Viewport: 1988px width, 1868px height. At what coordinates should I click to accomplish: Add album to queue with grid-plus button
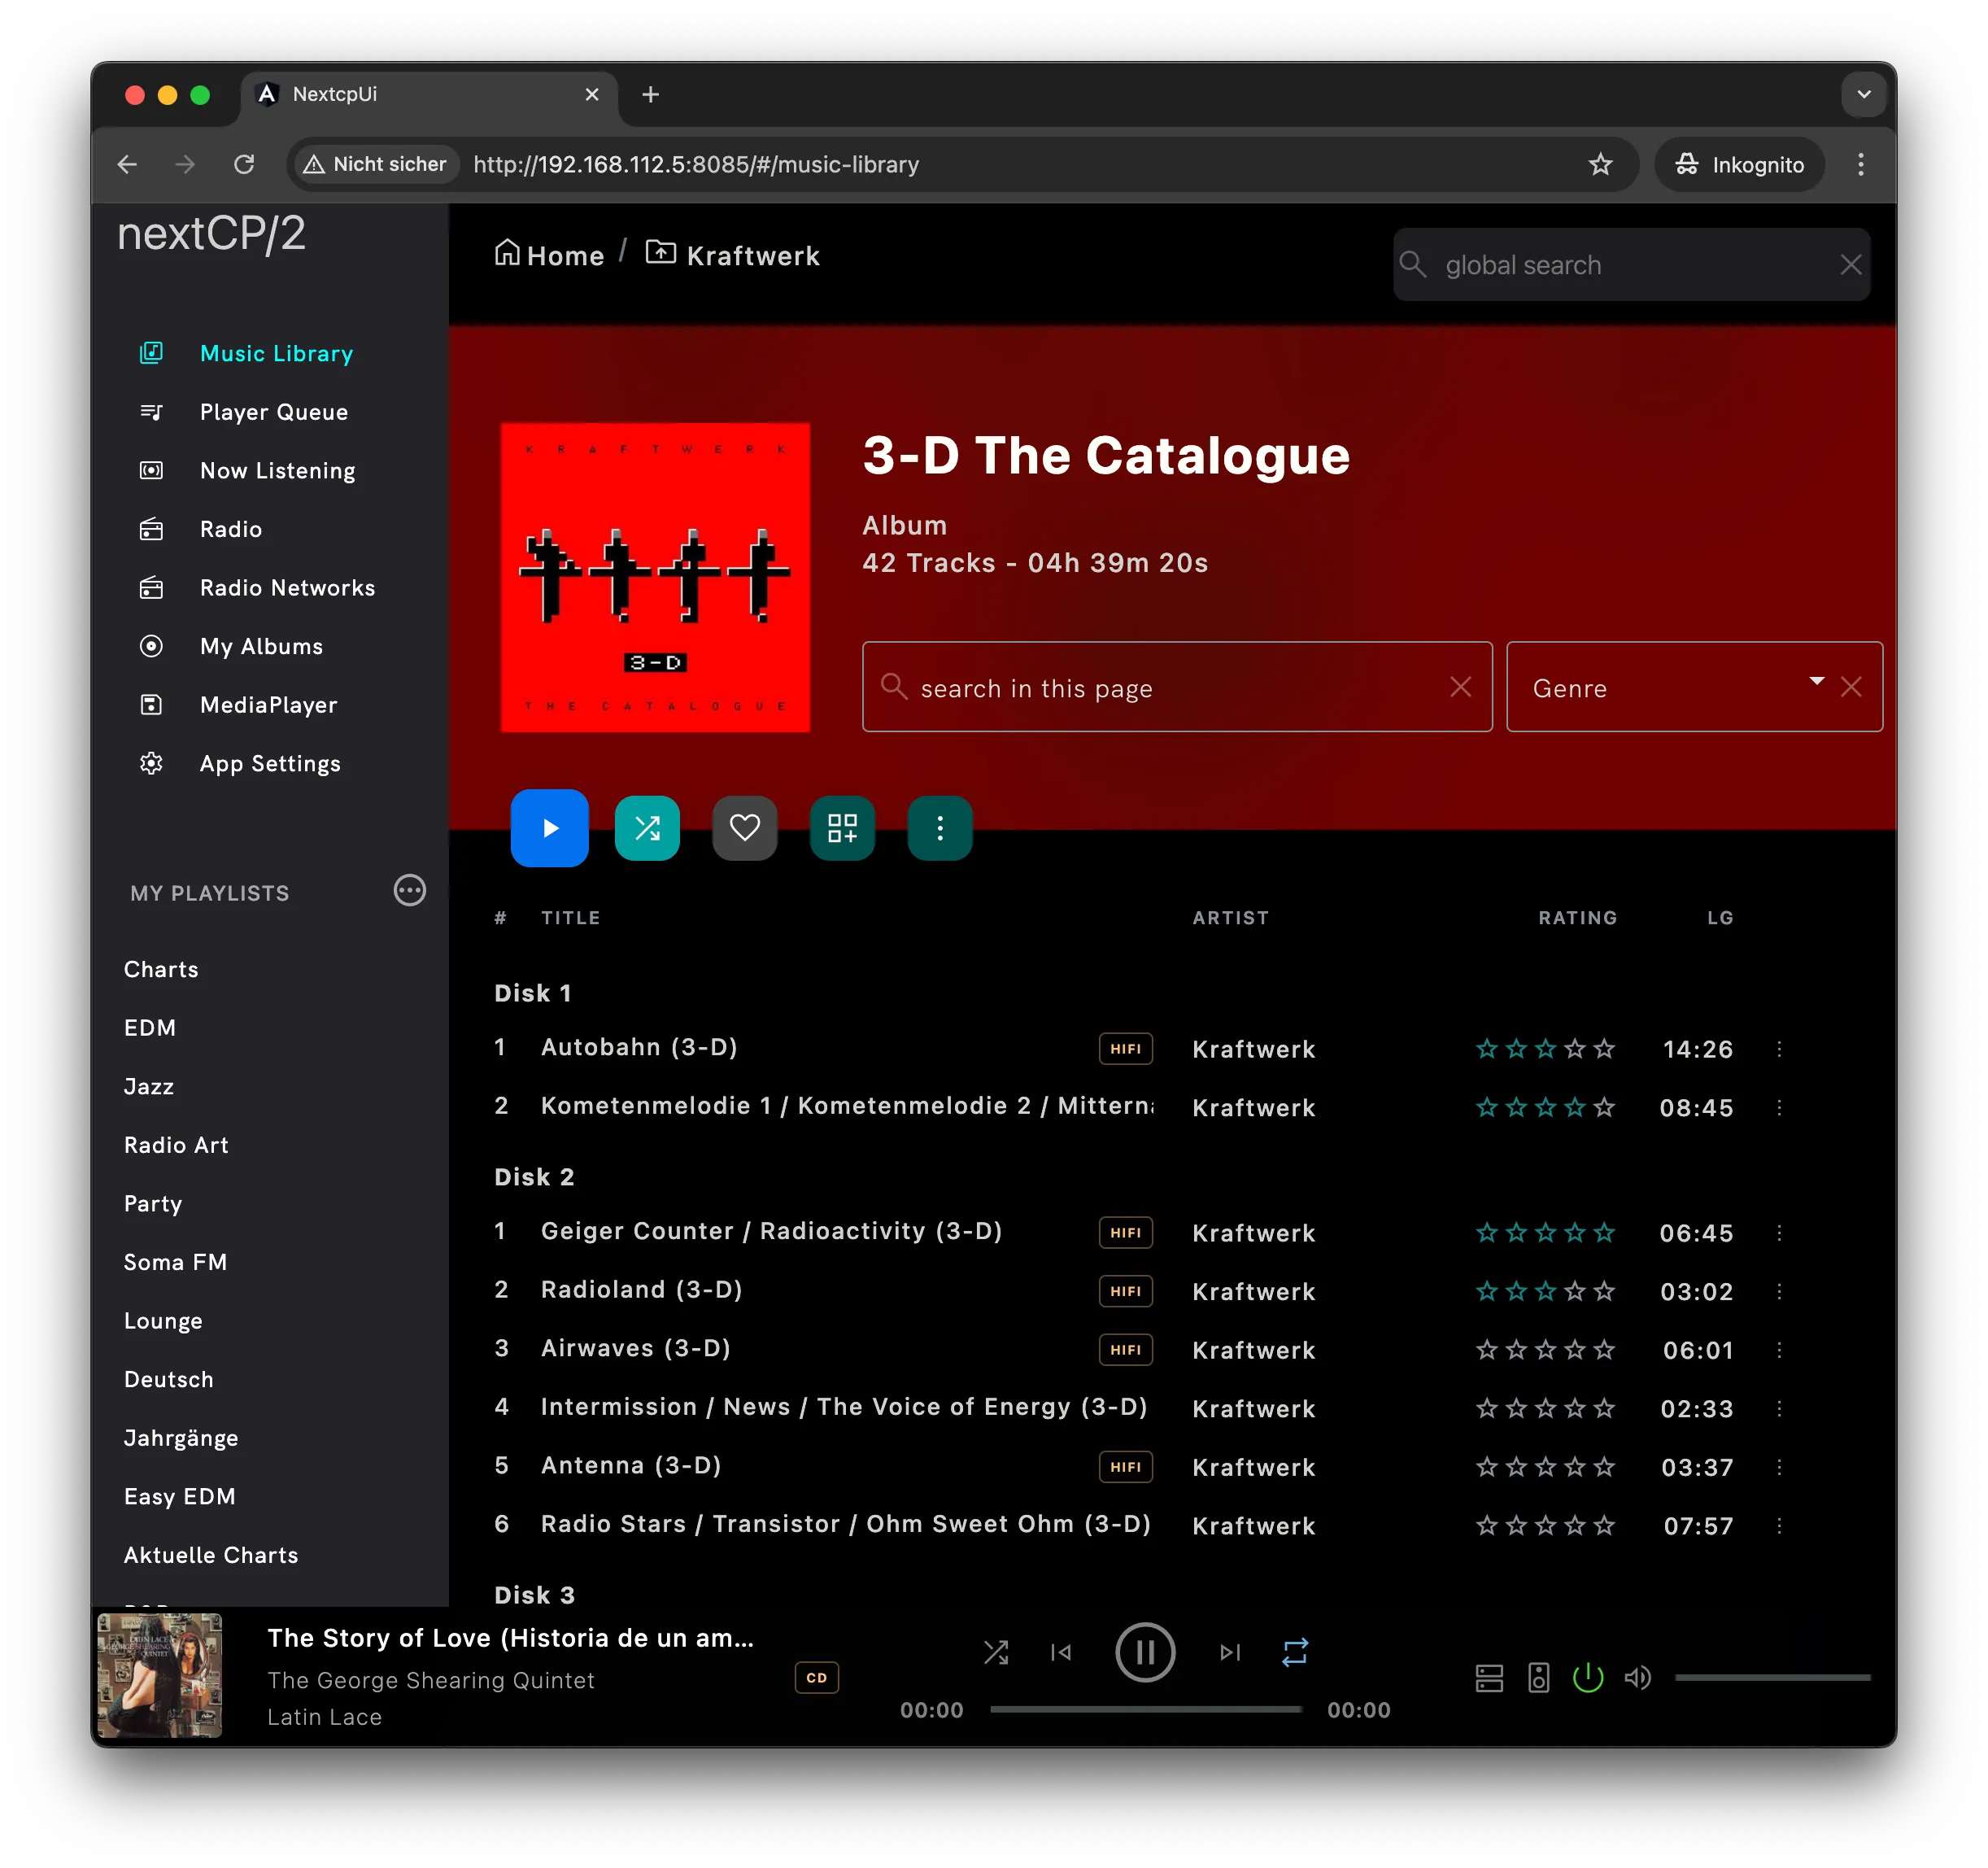click(x=842, y=827)
